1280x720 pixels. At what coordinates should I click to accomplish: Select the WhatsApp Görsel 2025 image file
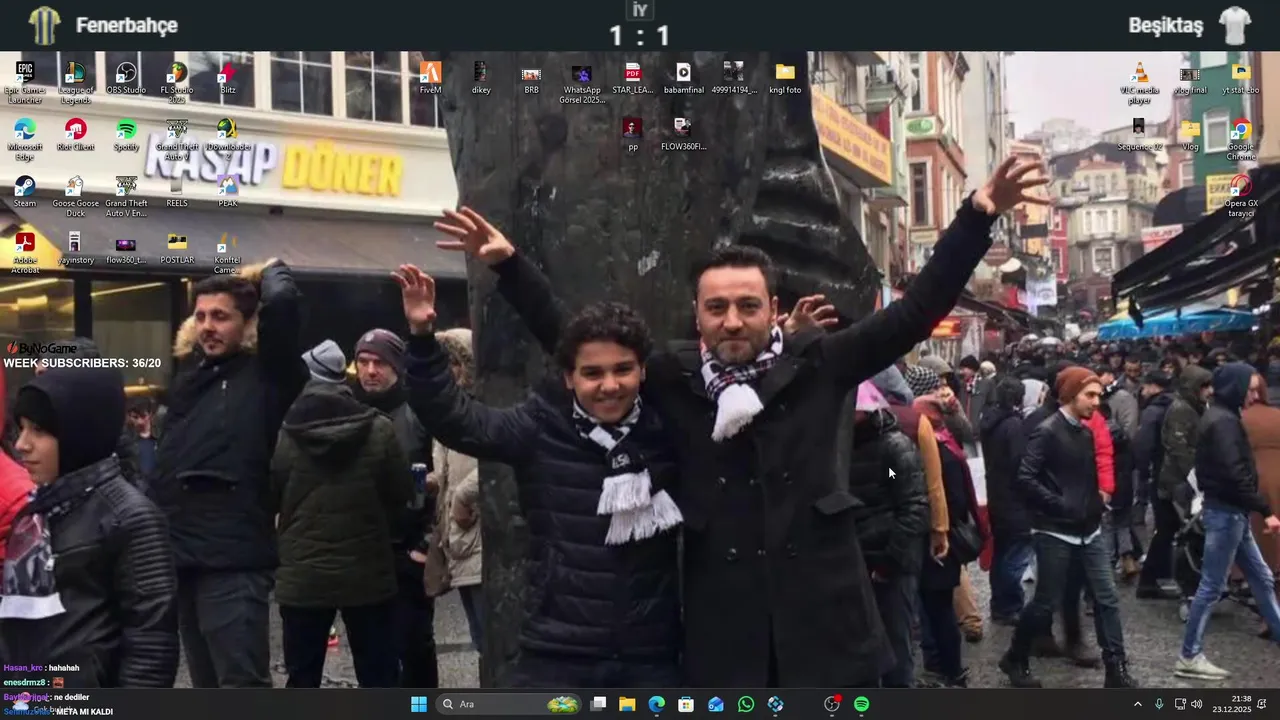[582, 83]
